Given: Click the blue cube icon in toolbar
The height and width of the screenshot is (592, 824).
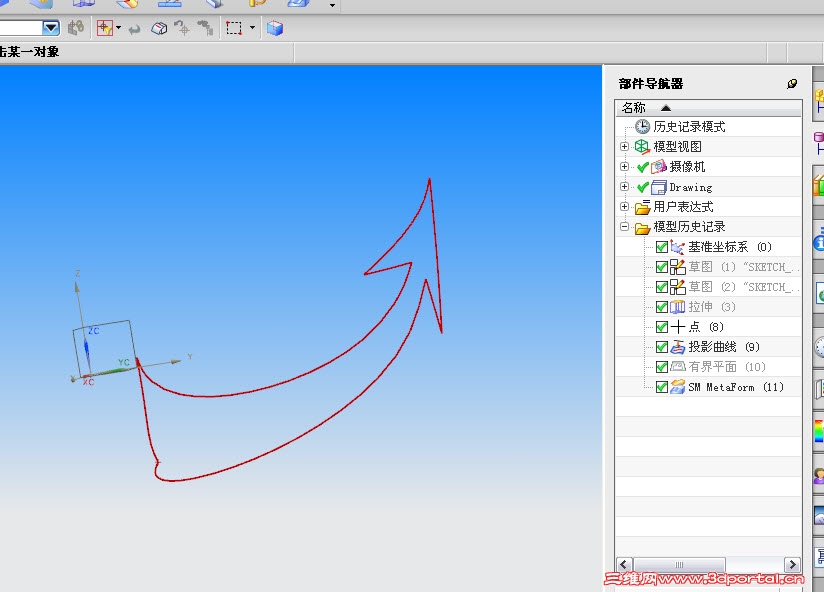Looking at the screenshot, I should coord(274,28).
